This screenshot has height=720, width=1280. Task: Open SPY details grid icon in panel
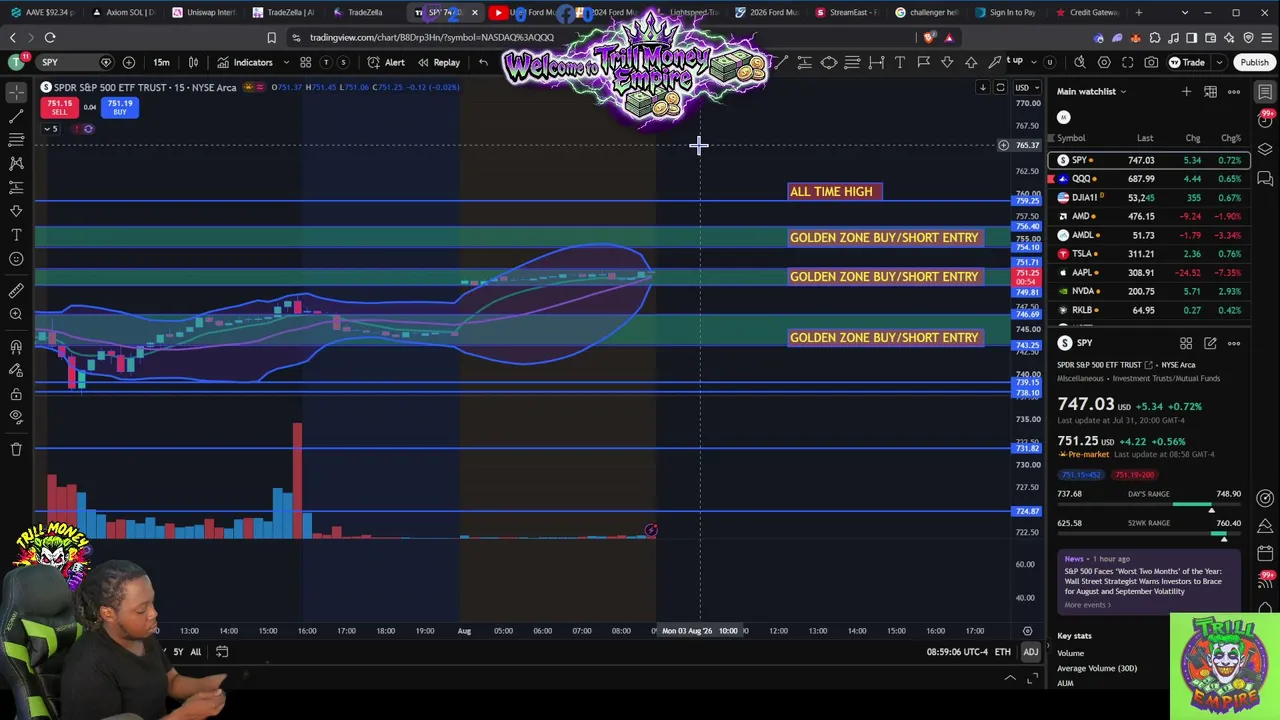[1186, 343]
